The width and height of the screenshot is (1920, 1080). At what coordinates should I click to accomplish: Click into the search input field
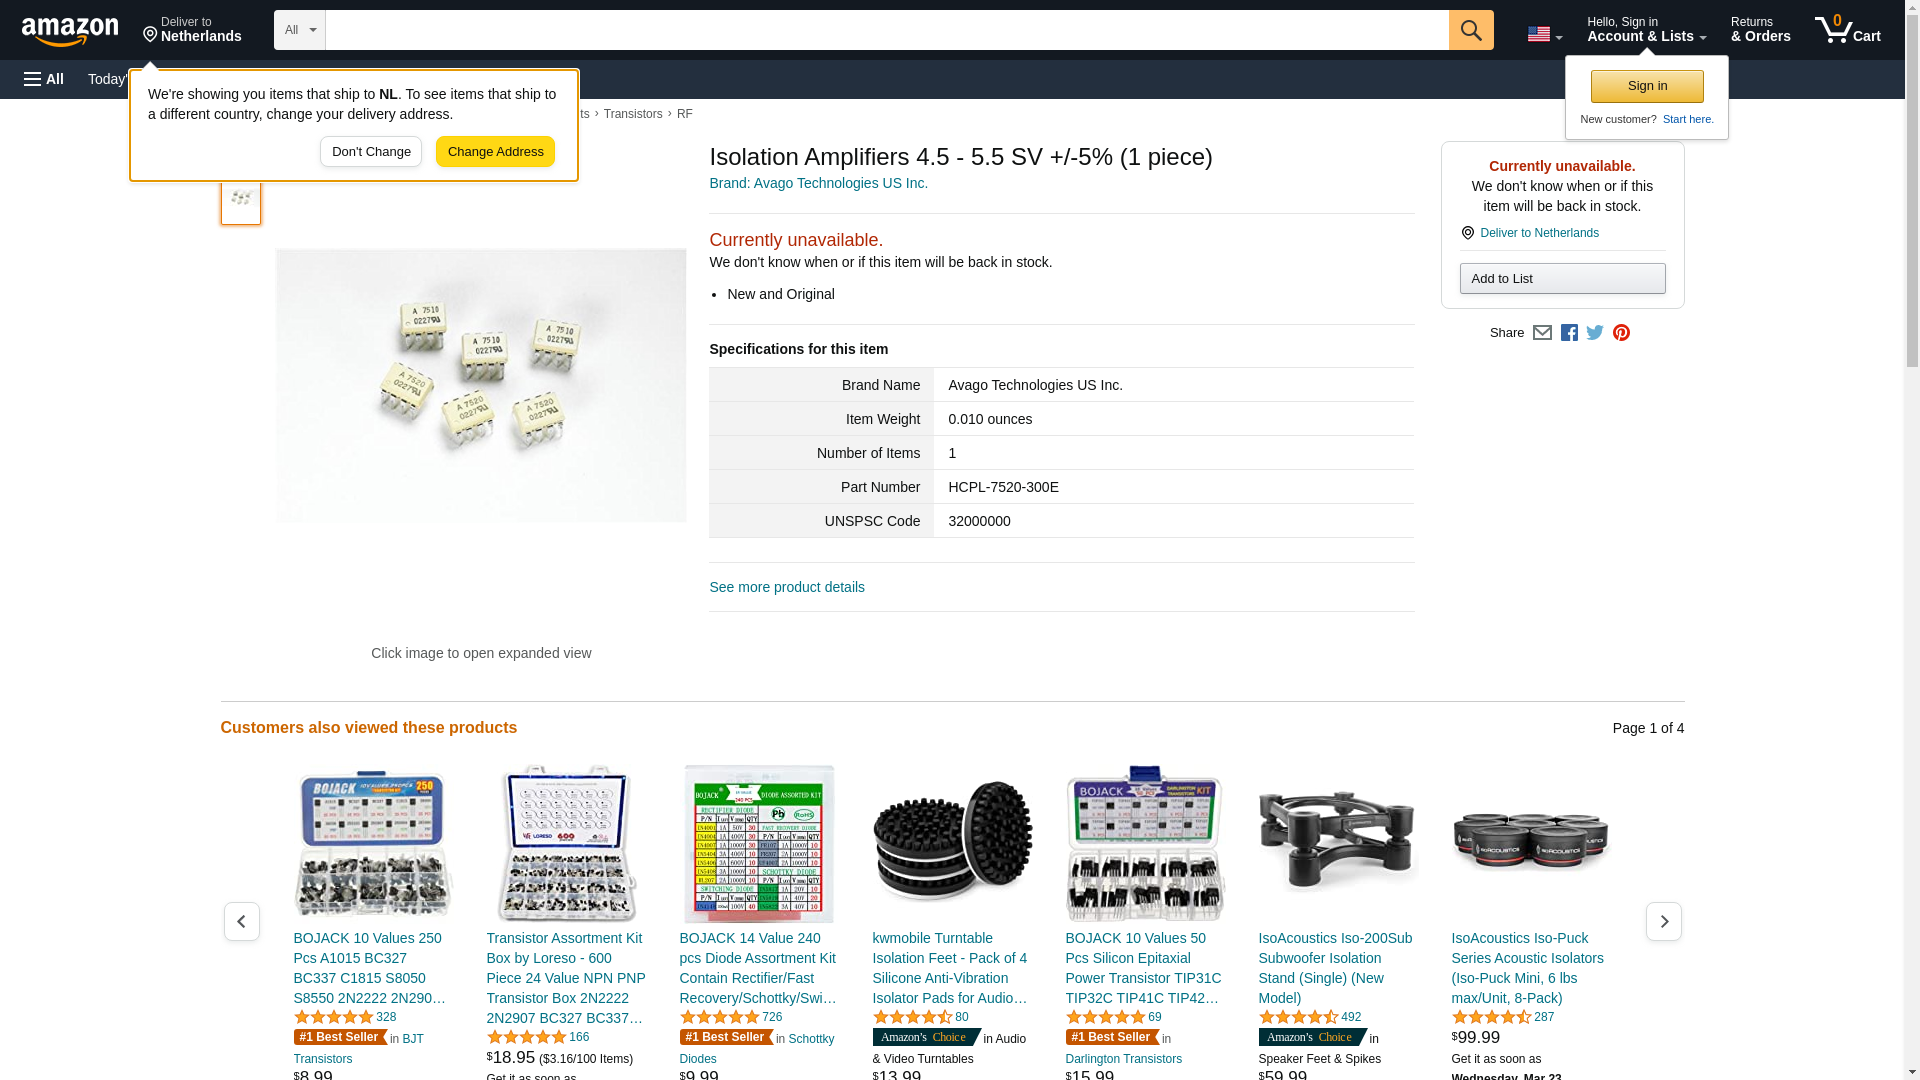[x=887, y=30]
